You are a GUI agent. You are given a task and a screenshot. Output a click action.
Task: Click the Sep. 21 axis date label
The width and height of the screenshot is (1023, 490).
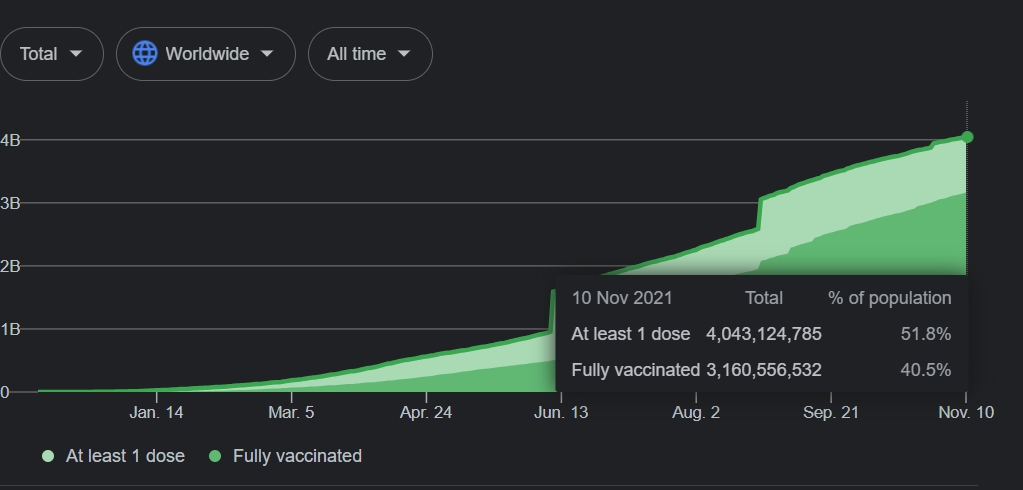[x=831, y=412]
